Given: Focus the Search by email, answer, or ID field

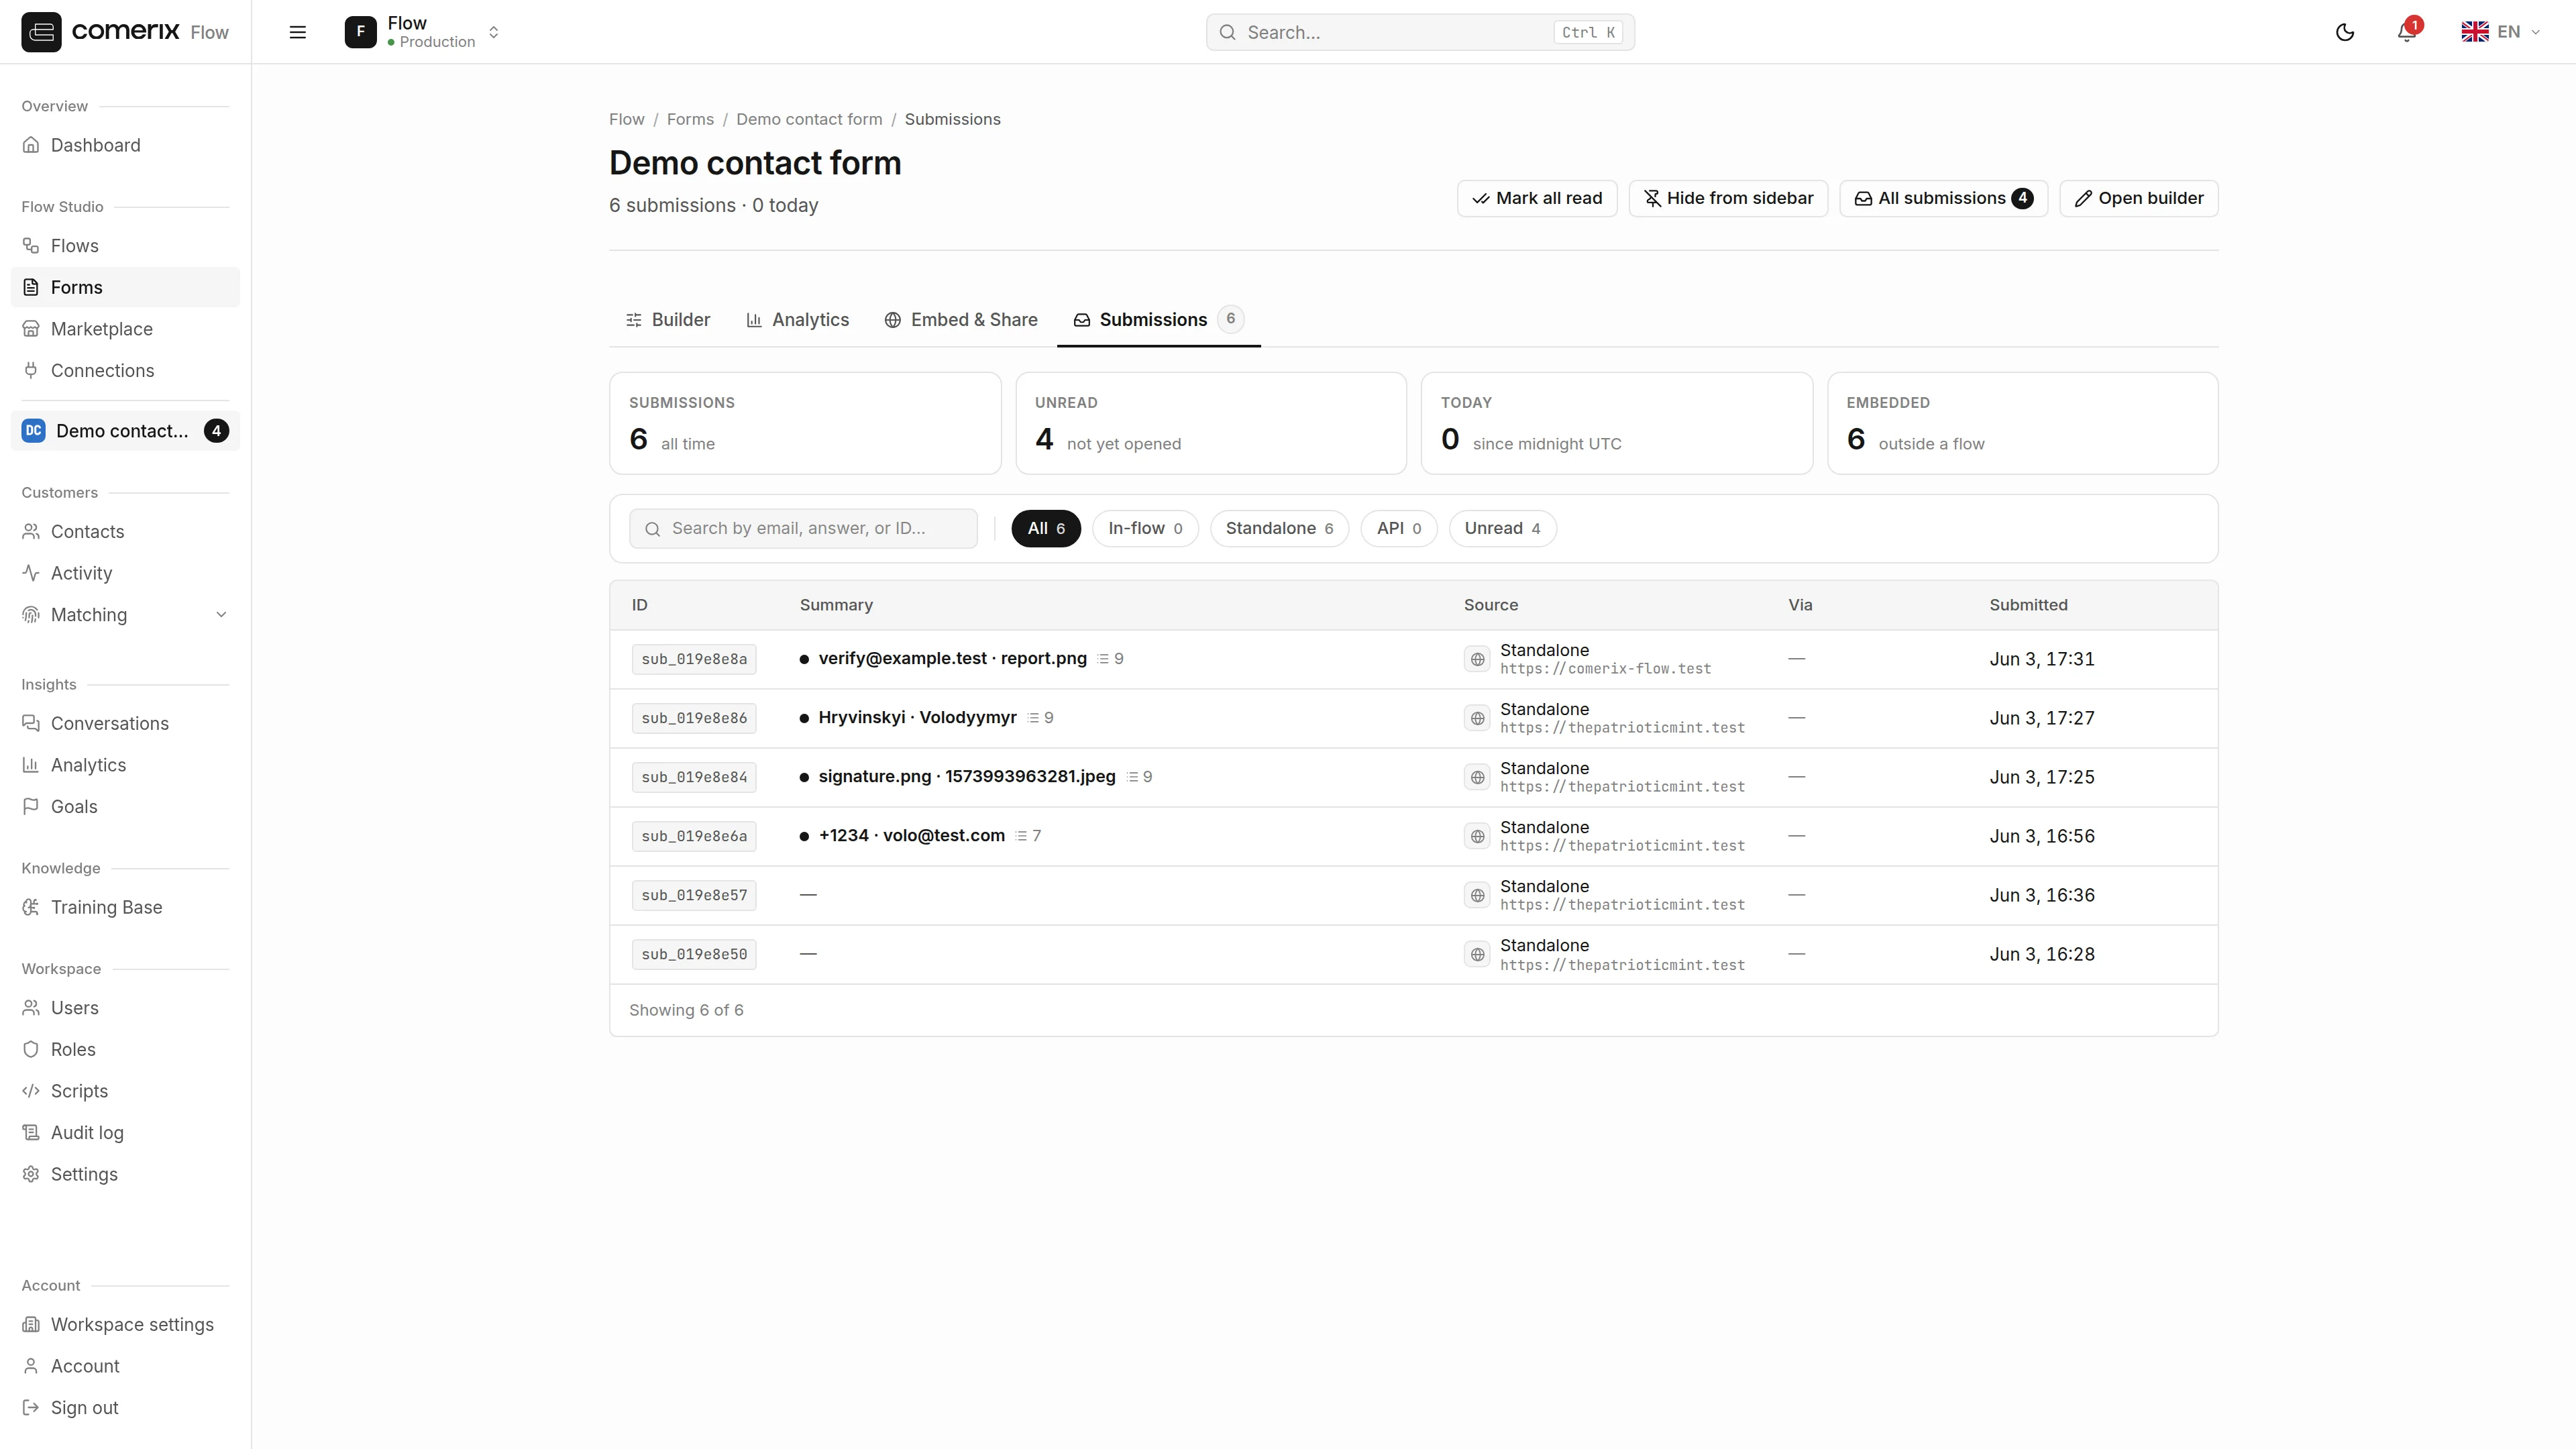Looking at the screenshot, I should (803, 529).
